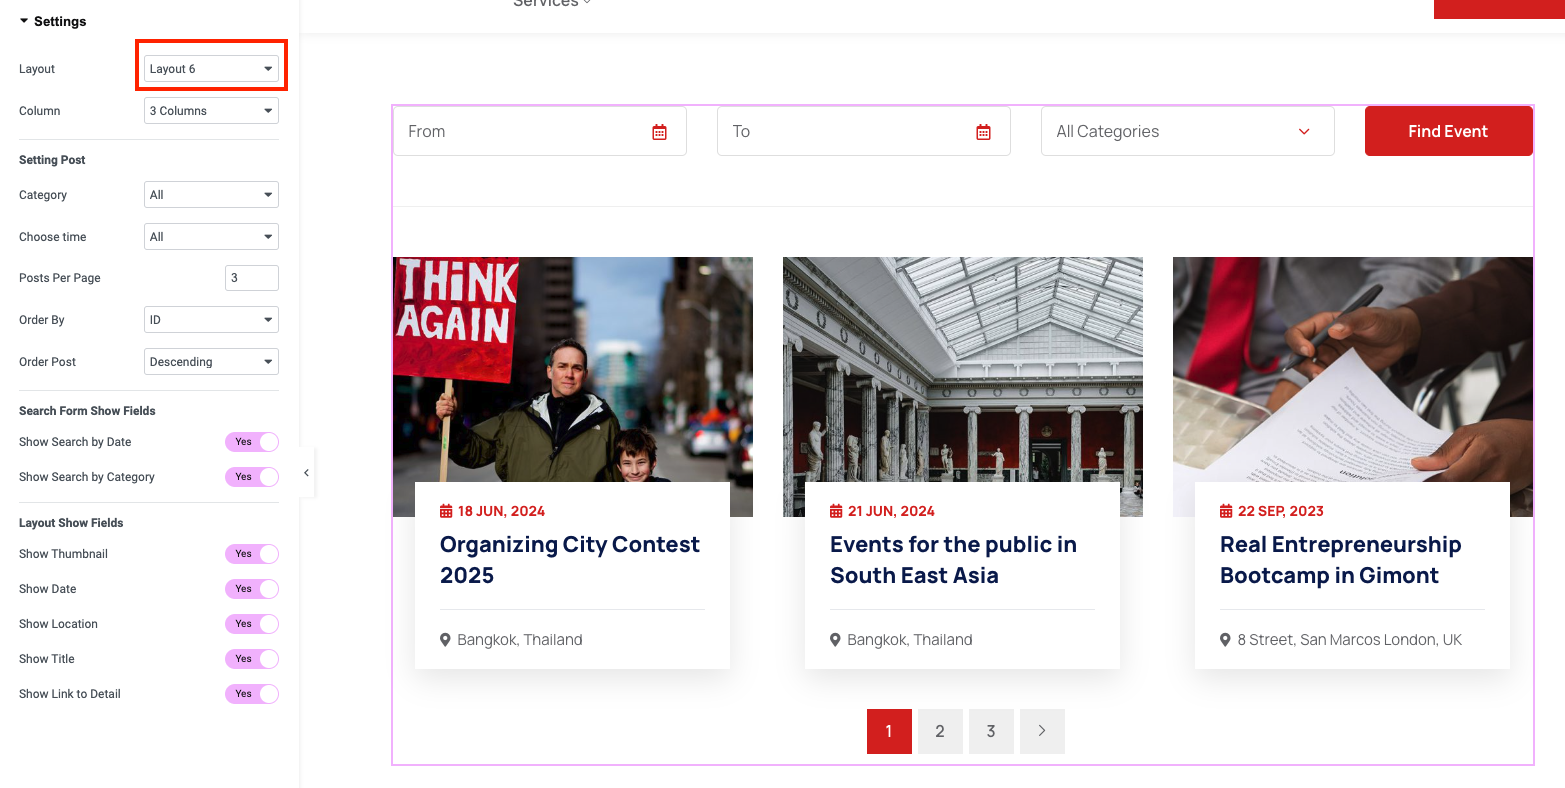Click the Posts Per Page number field
1565x788 pixels.
[x=251, y=278]
